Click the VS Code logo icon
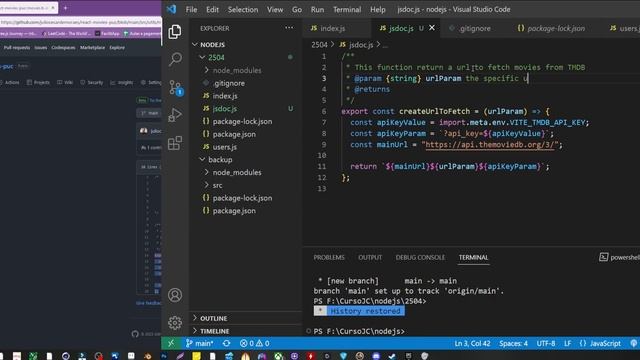This screenshot has height=360, width=640. [171, 9]
